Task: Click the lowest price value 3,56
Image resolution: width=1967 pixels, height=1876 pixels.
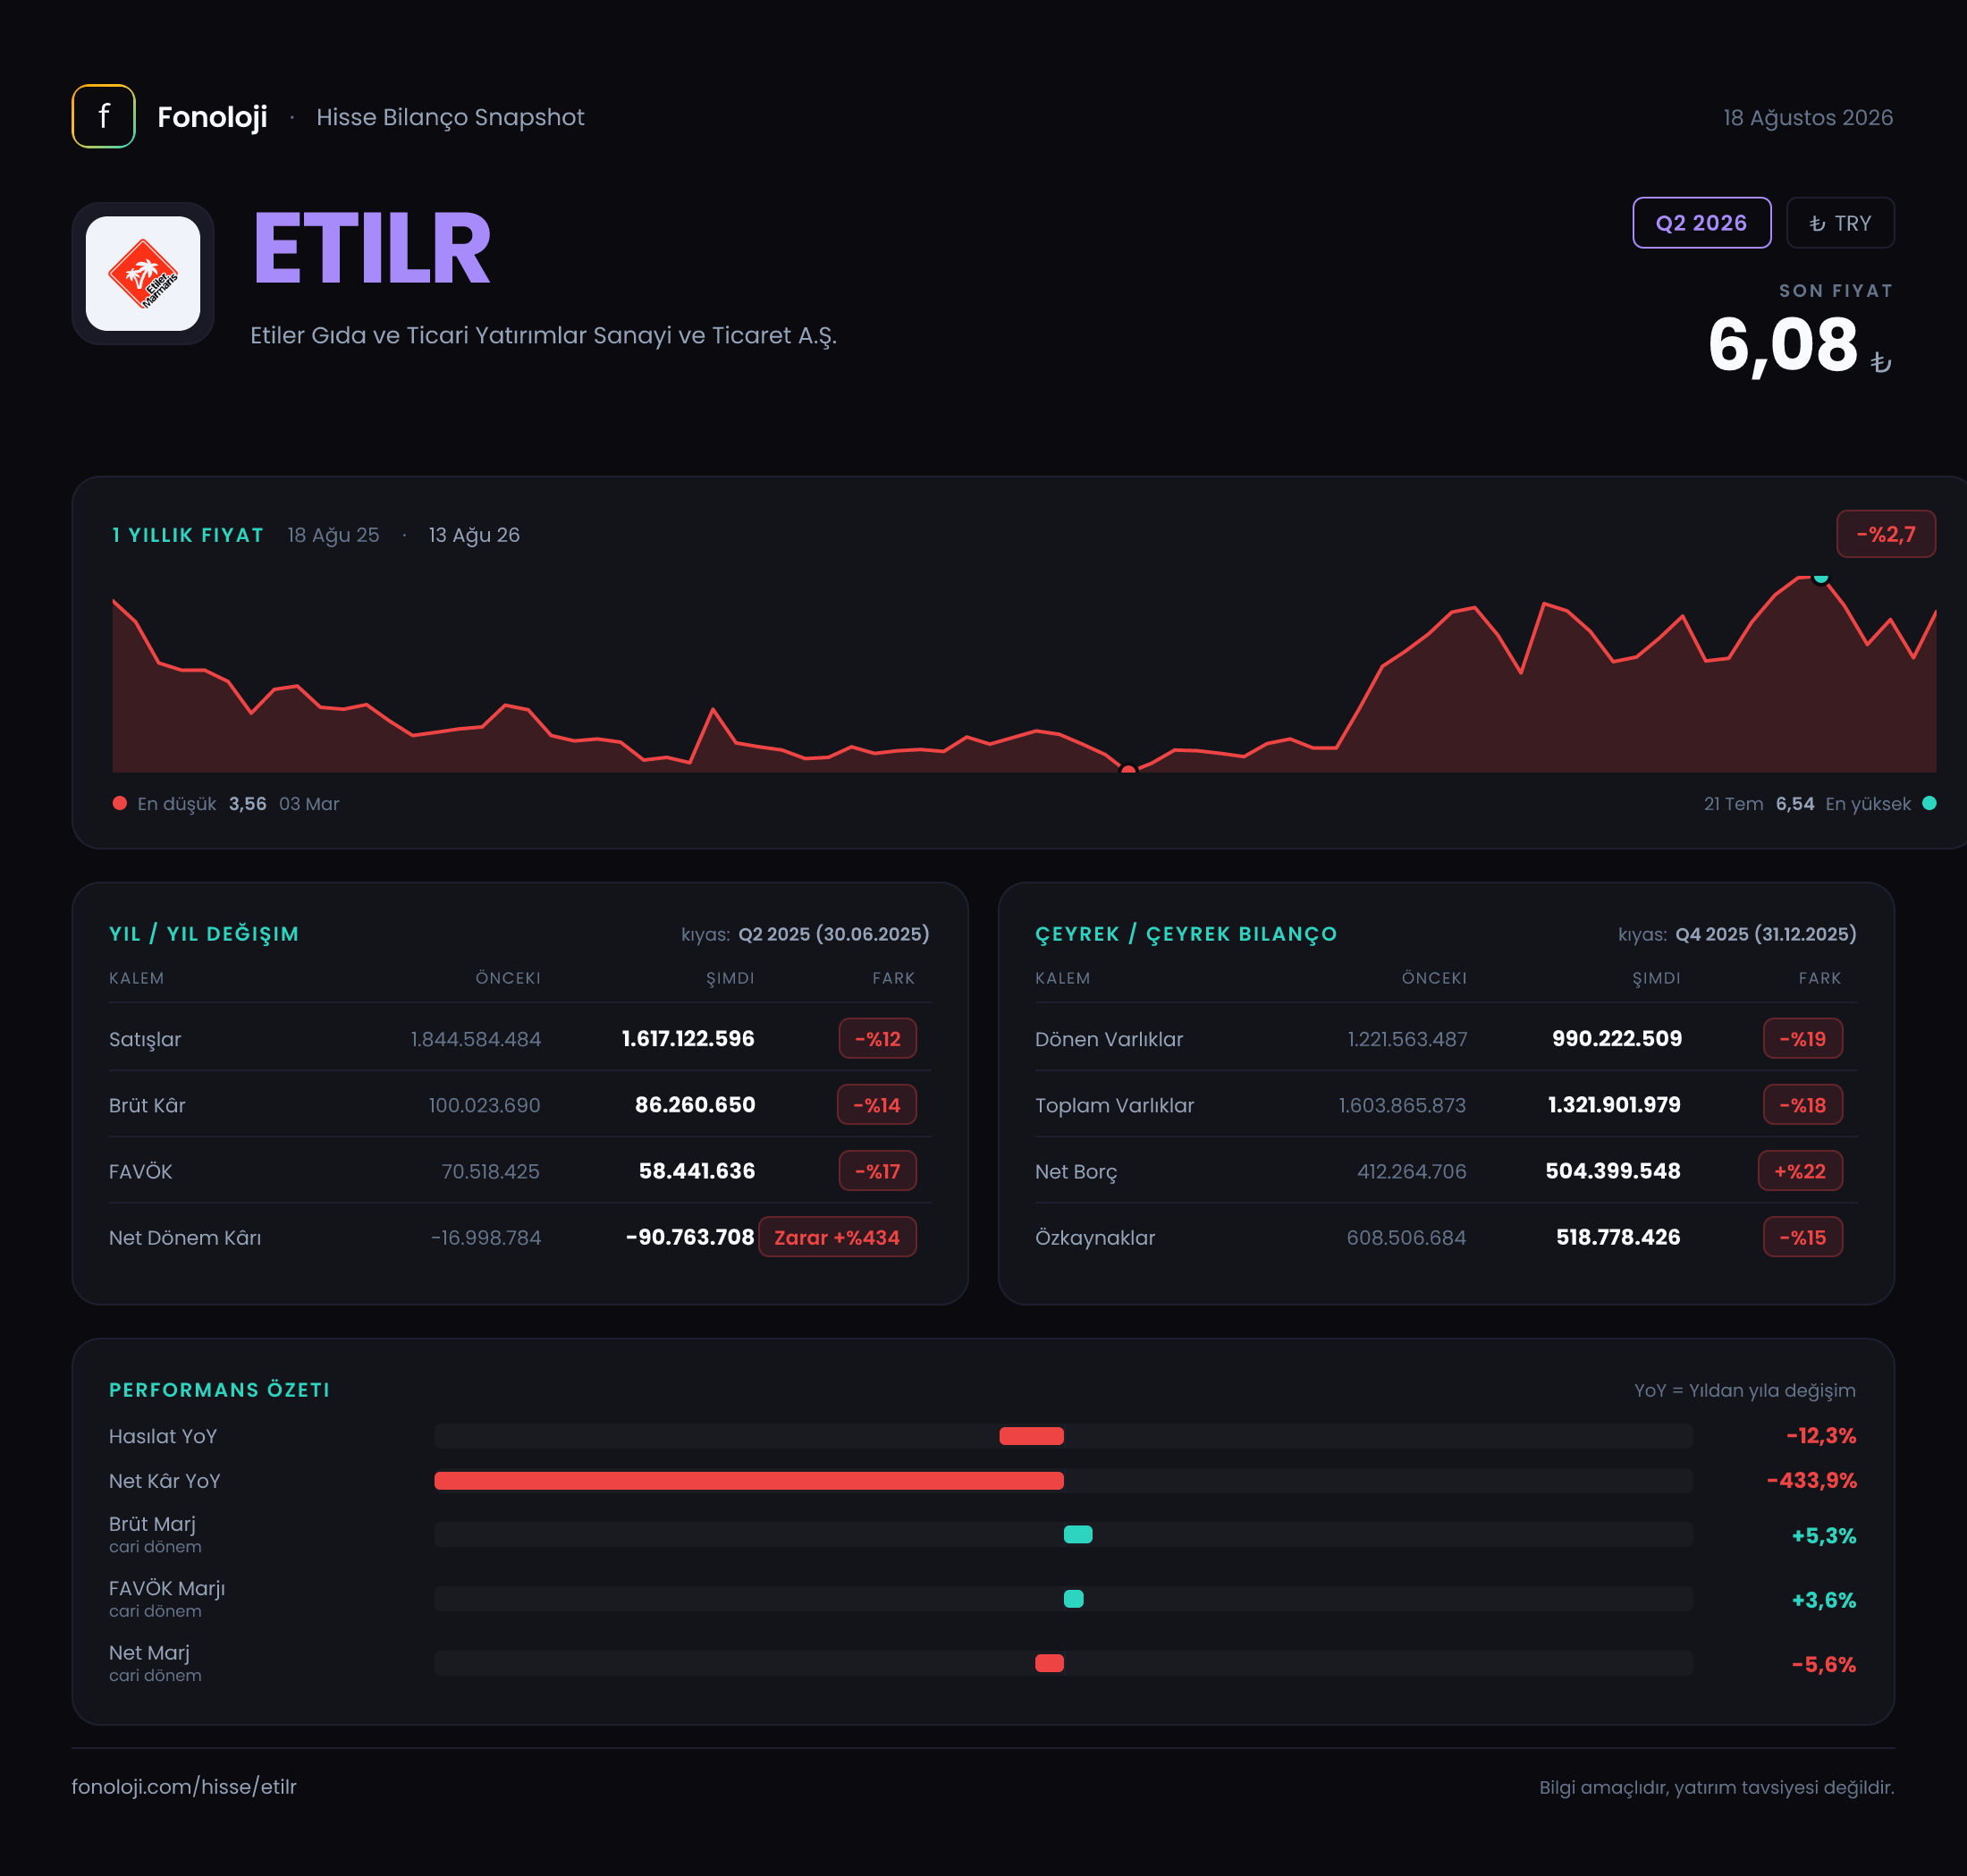Action: click(x=247, y=804)
